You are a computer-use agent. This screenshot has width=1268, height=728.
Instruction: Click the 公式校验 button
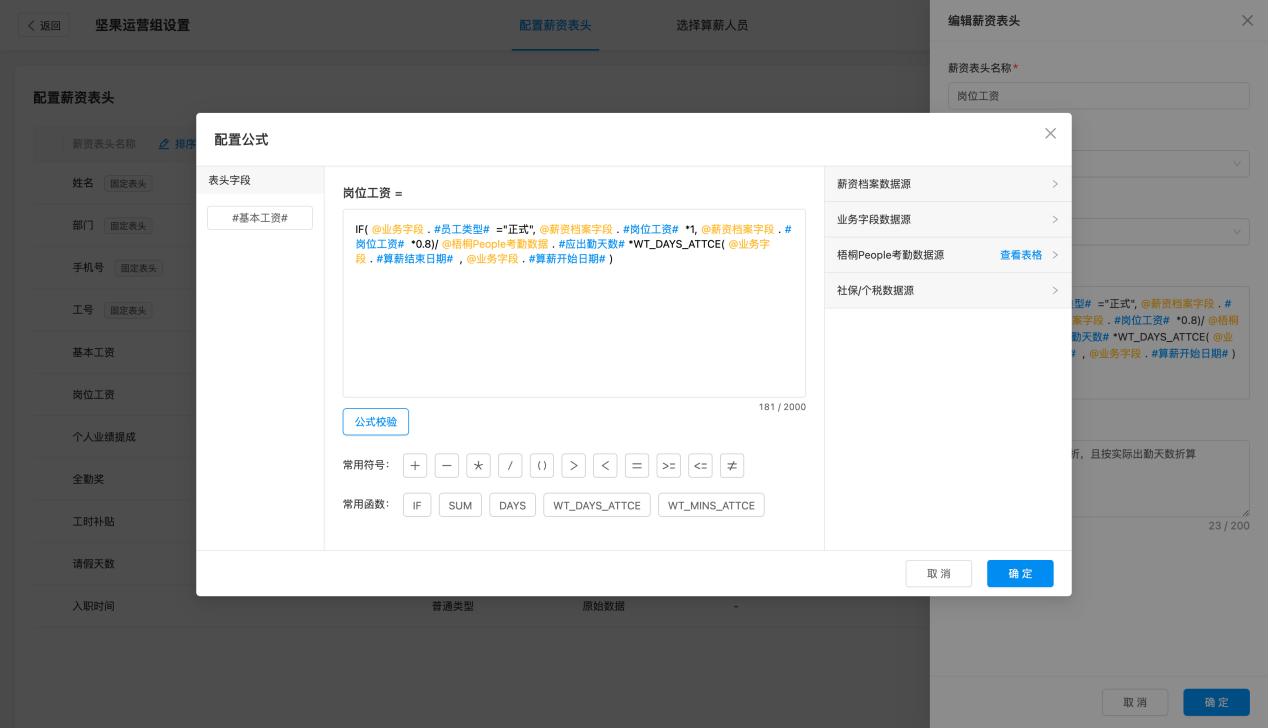[376, 422]
